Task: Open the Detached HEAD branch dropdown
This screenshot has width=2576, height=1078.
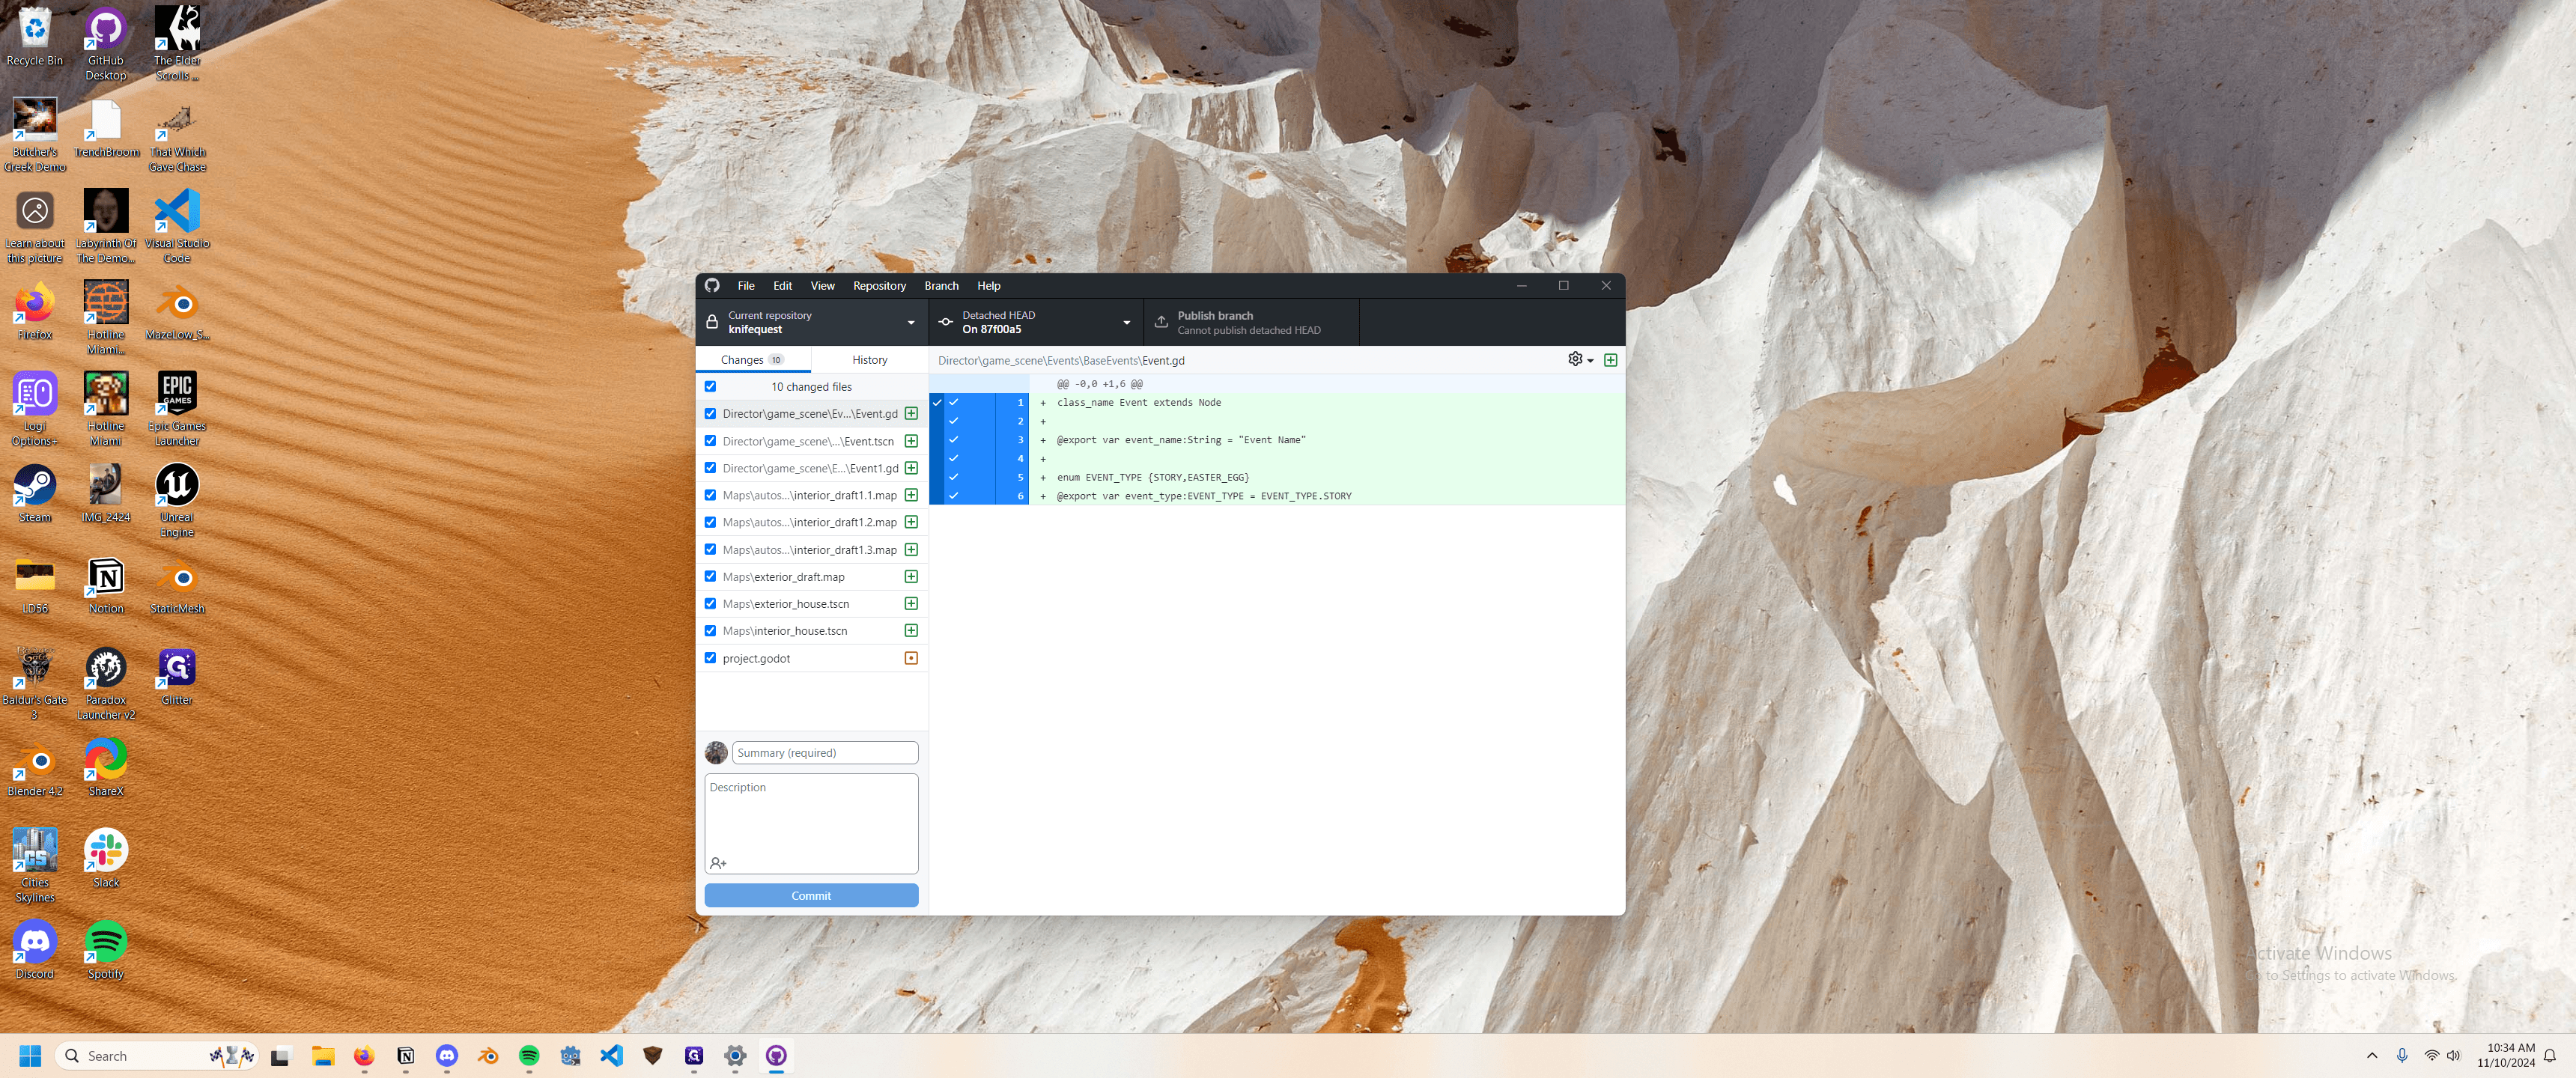Action: (x=1036, y=322)
